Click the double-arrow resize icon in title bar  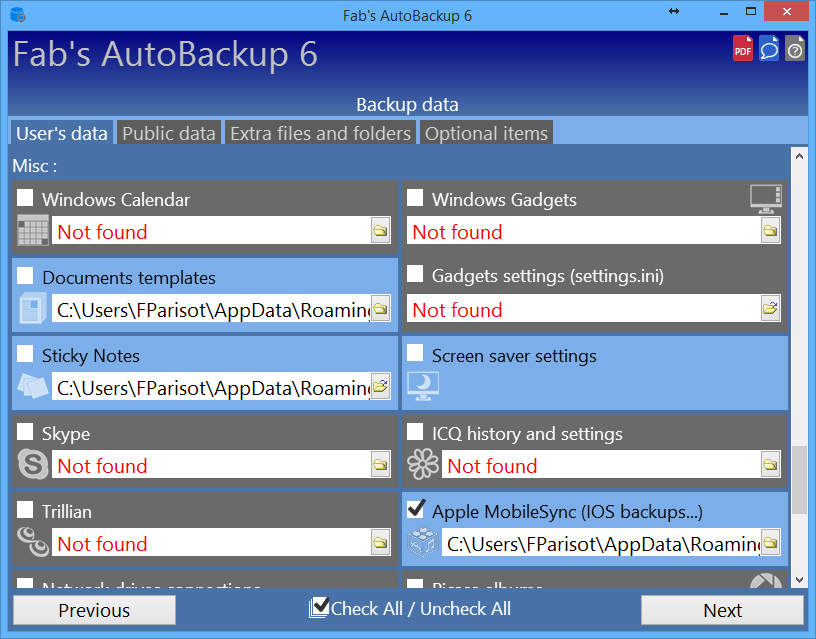point(674,11)
